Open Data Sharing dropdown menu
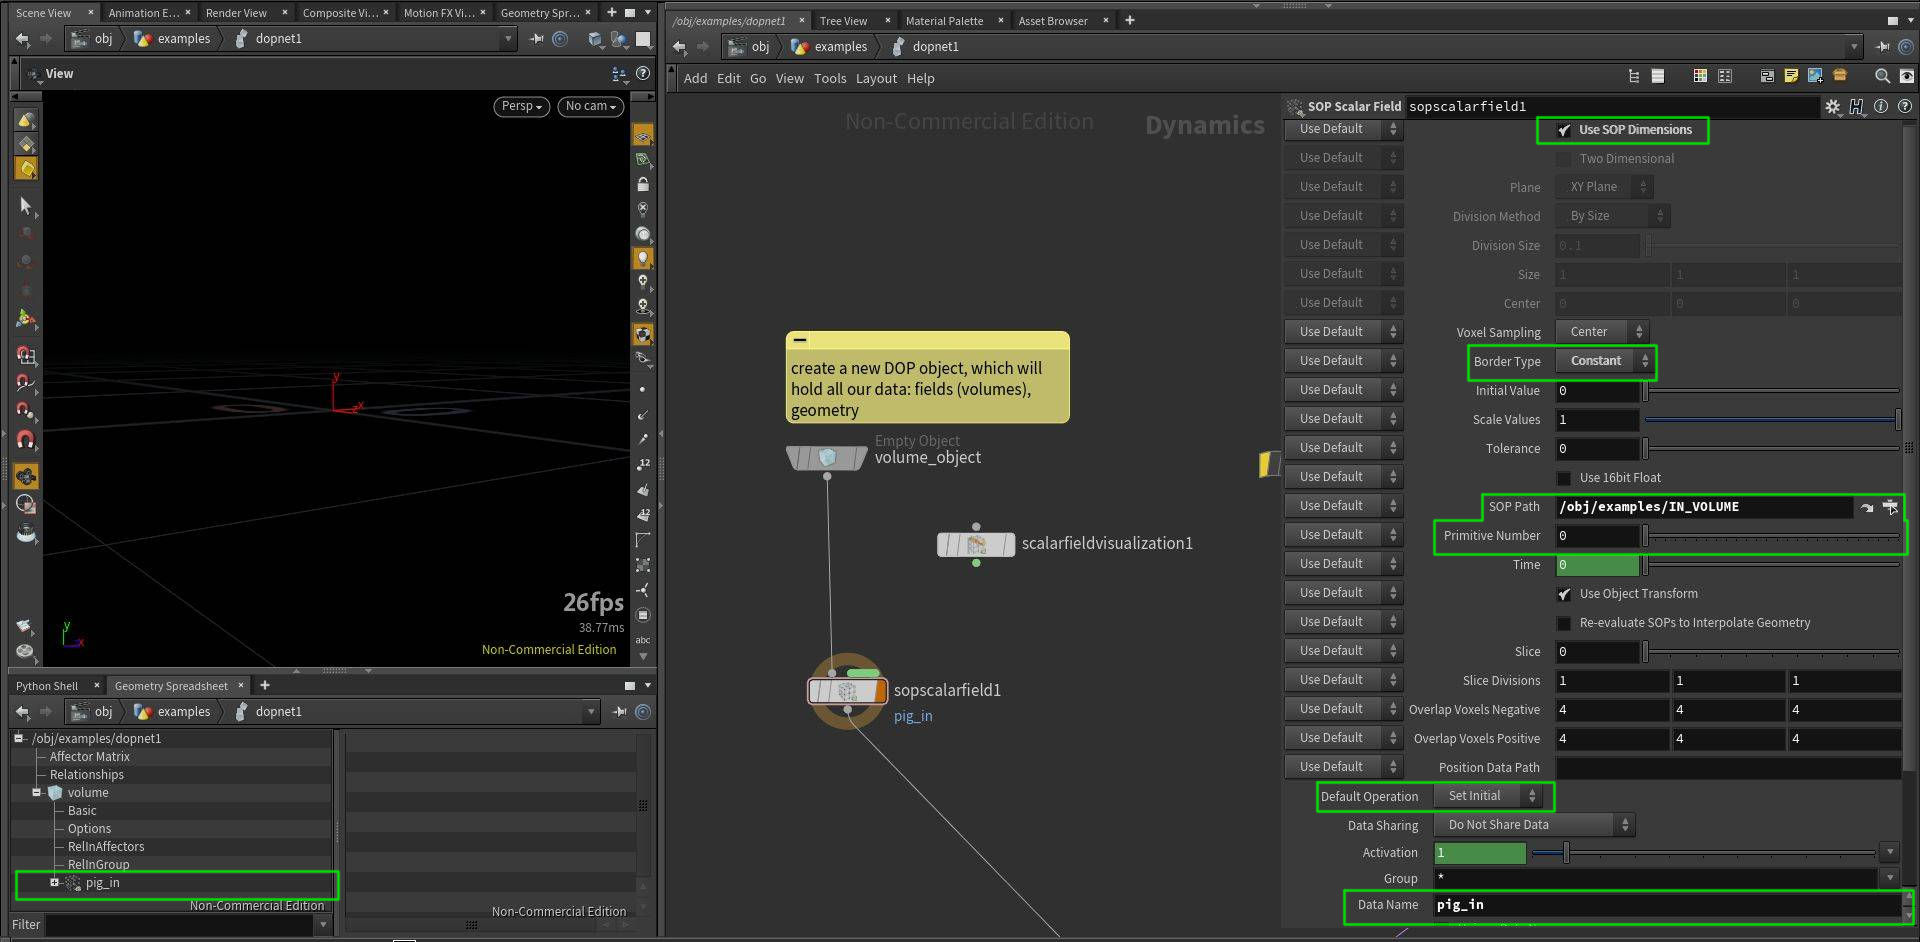Viewport: 1920px width, 942px height. tap(1534, 825)
